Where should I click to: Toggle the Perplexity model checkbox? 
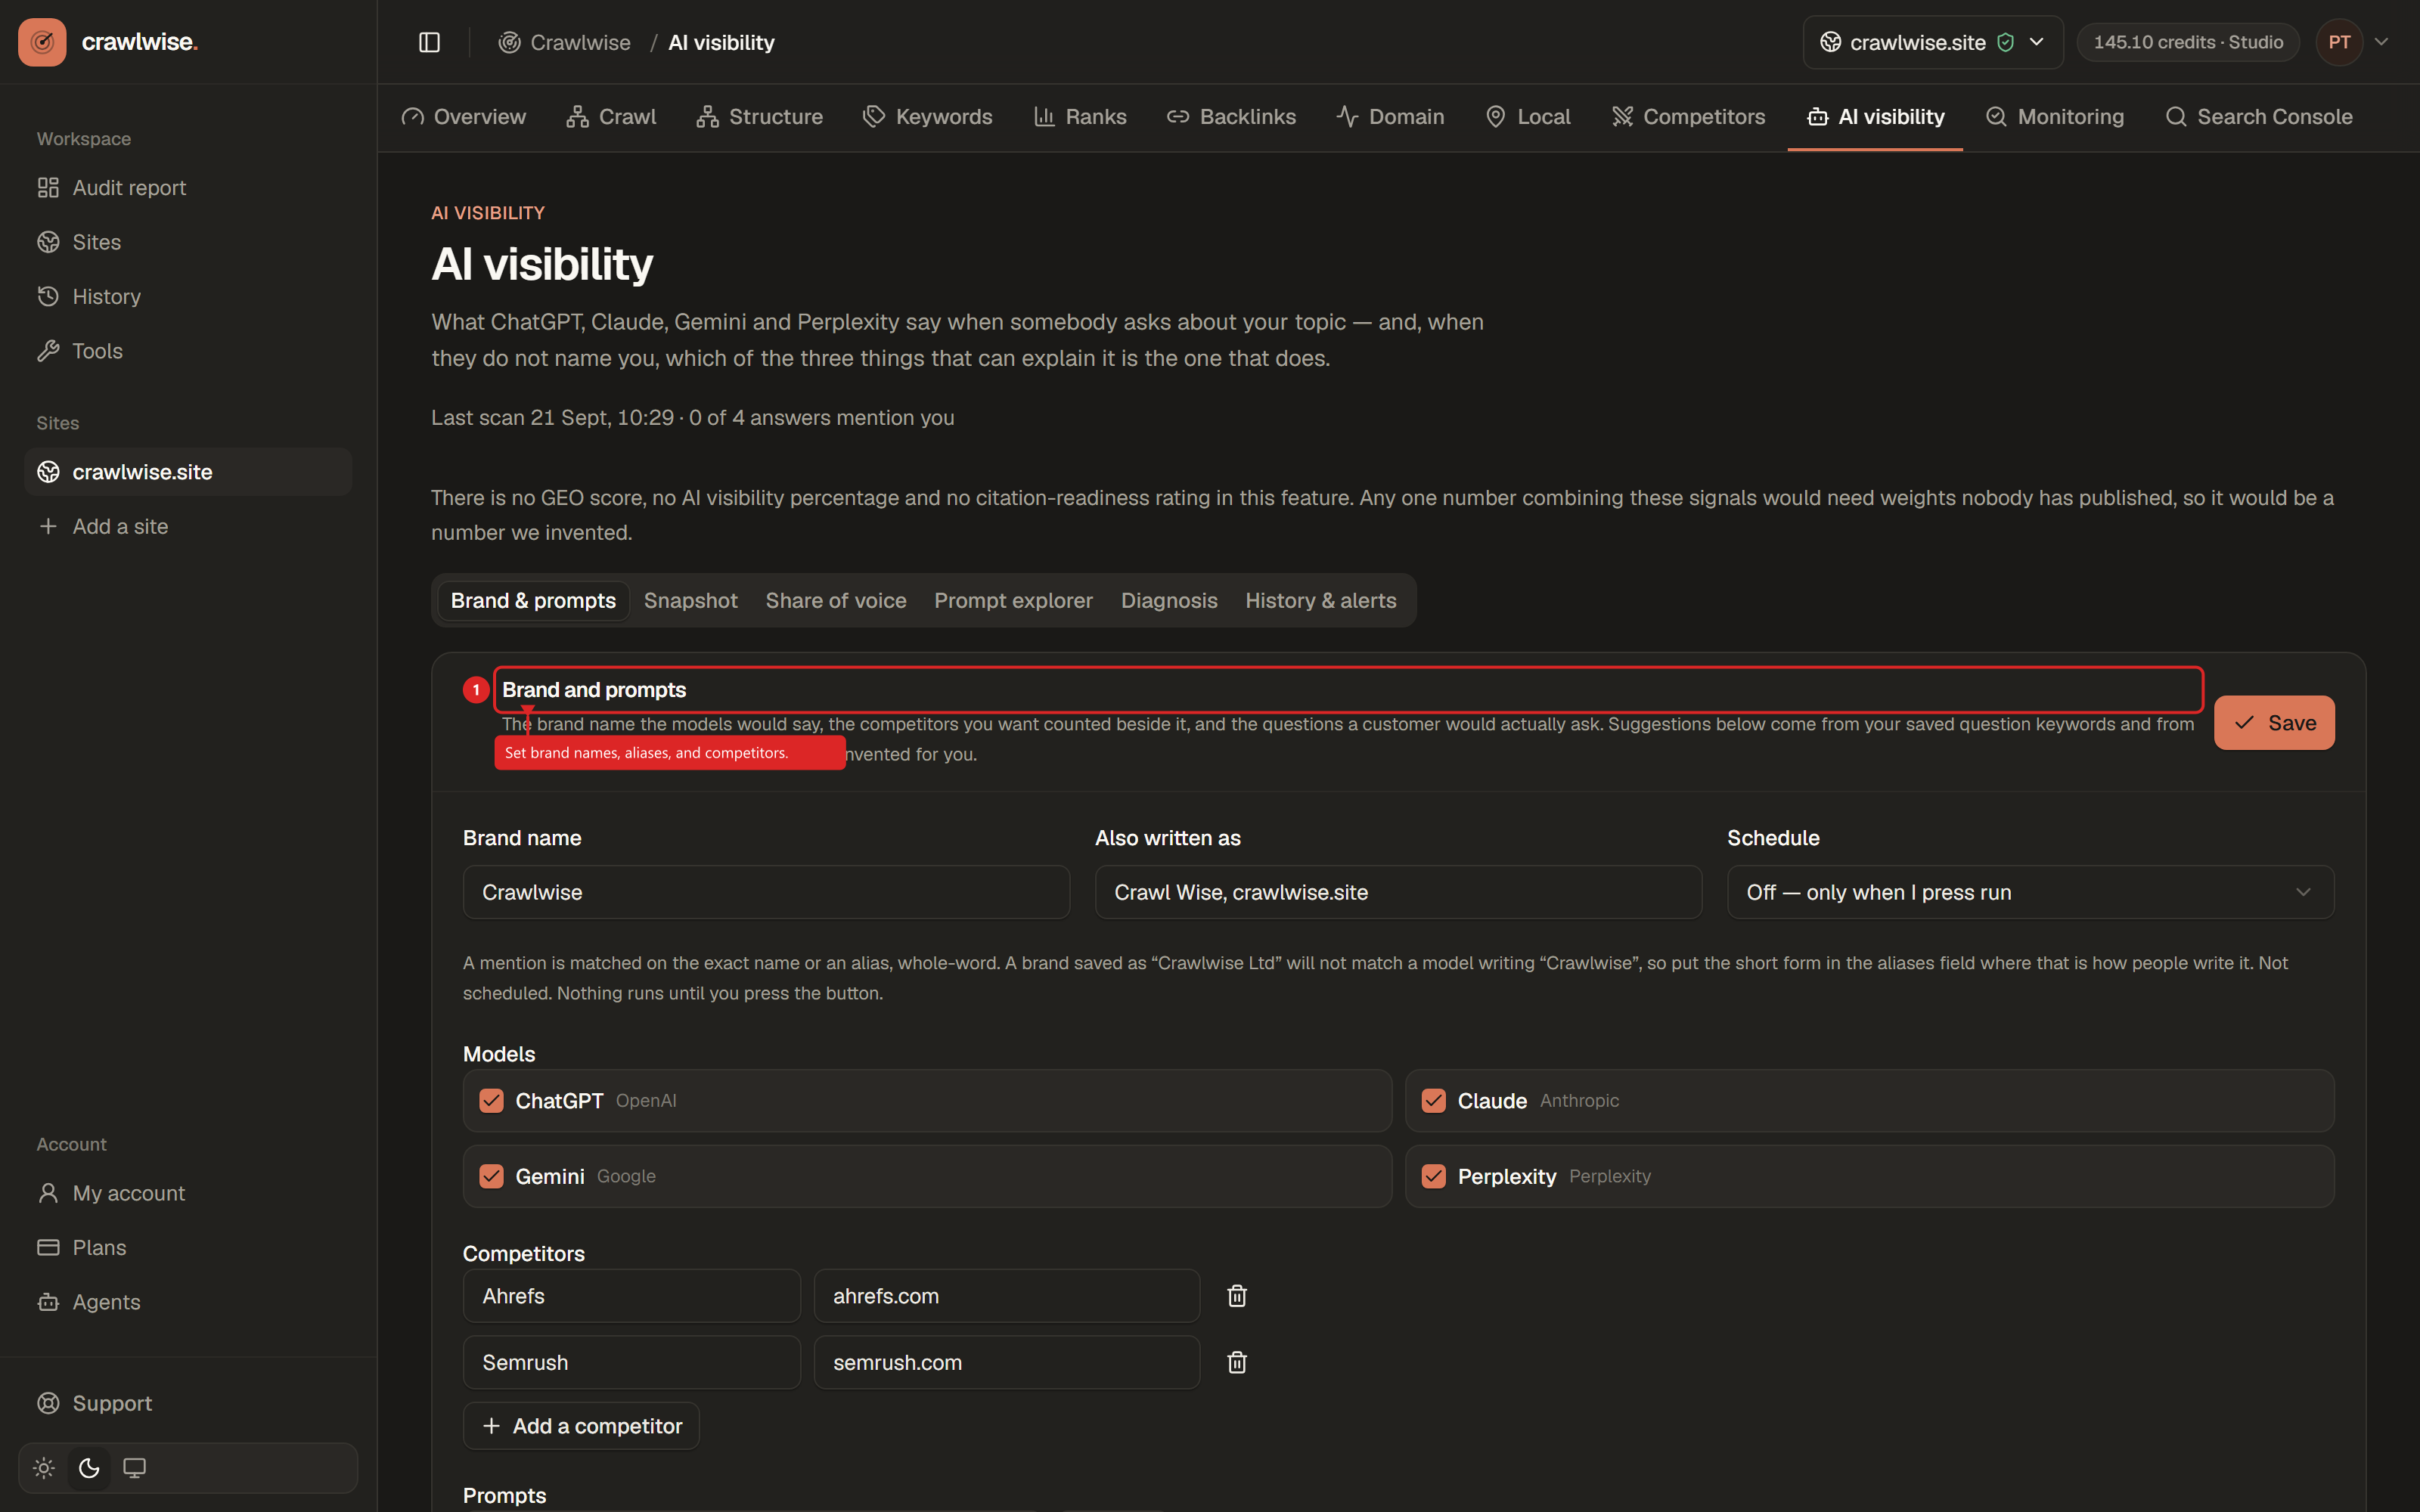coord(1433,1176)
